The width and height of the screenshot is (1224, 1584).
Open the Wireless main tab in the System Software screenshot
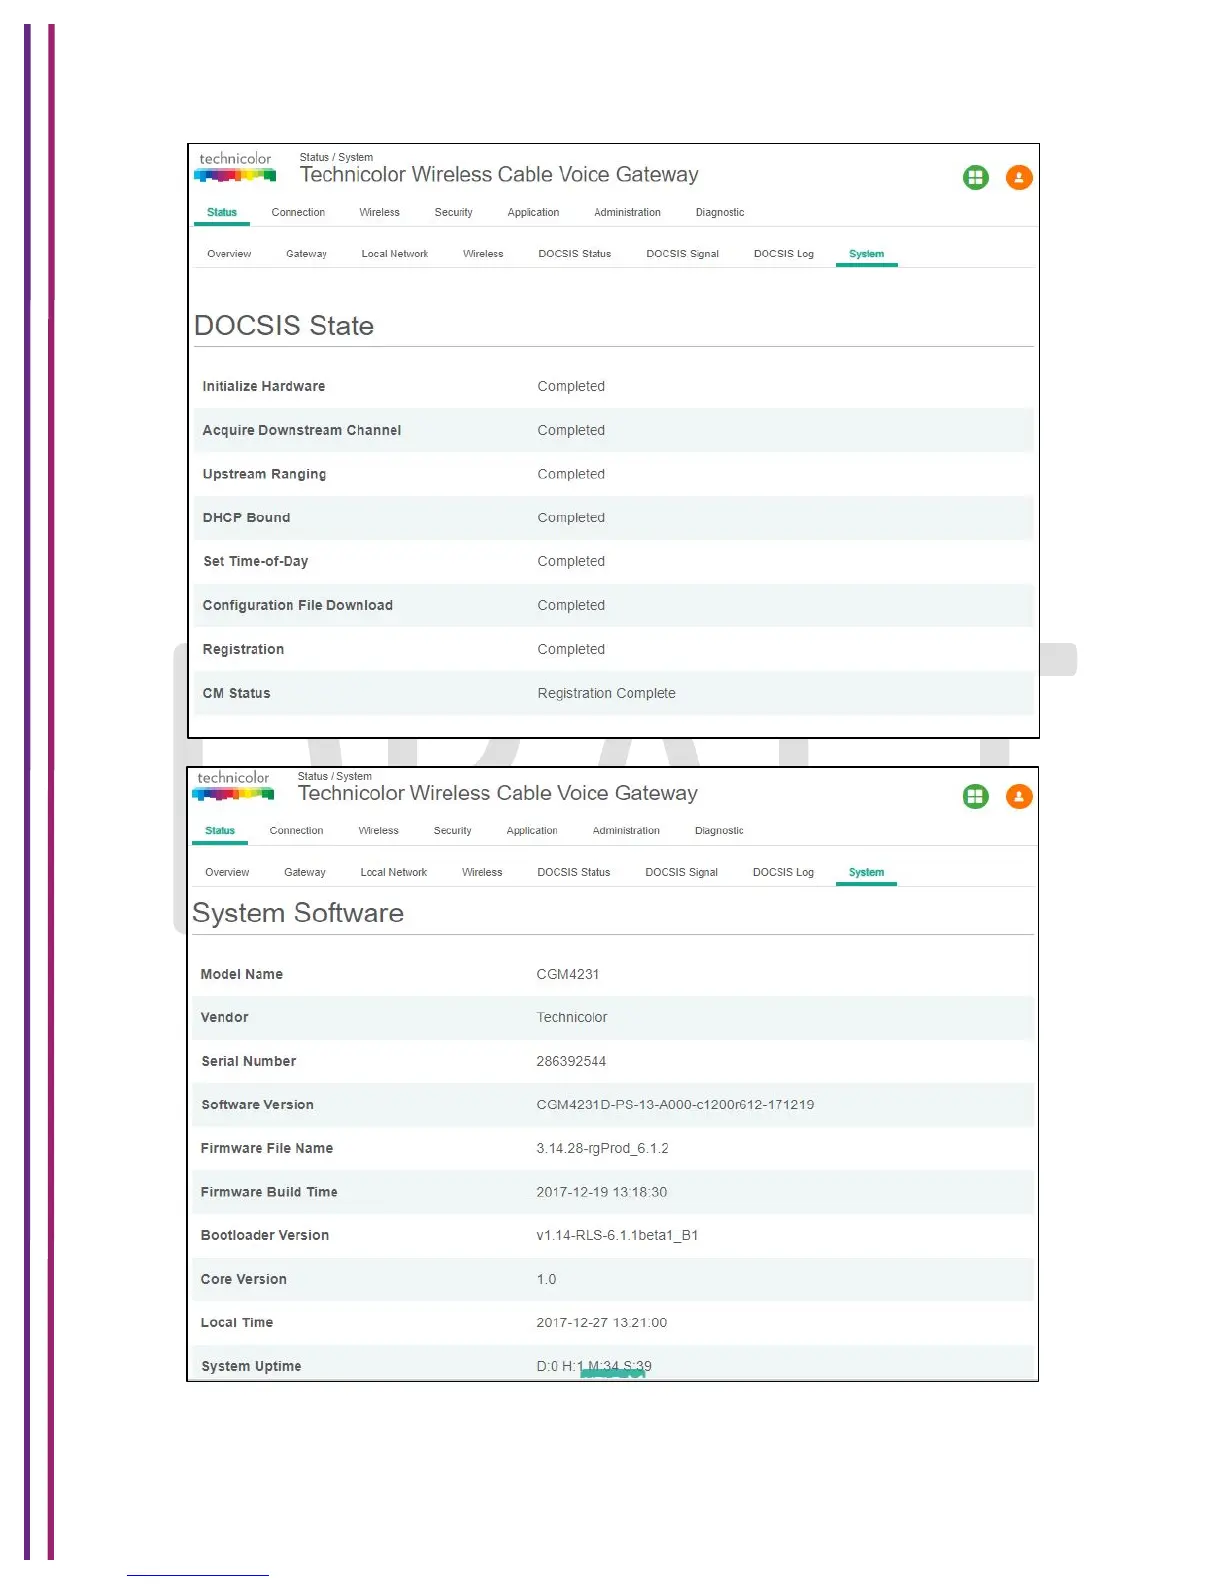(x=378, y=831)
